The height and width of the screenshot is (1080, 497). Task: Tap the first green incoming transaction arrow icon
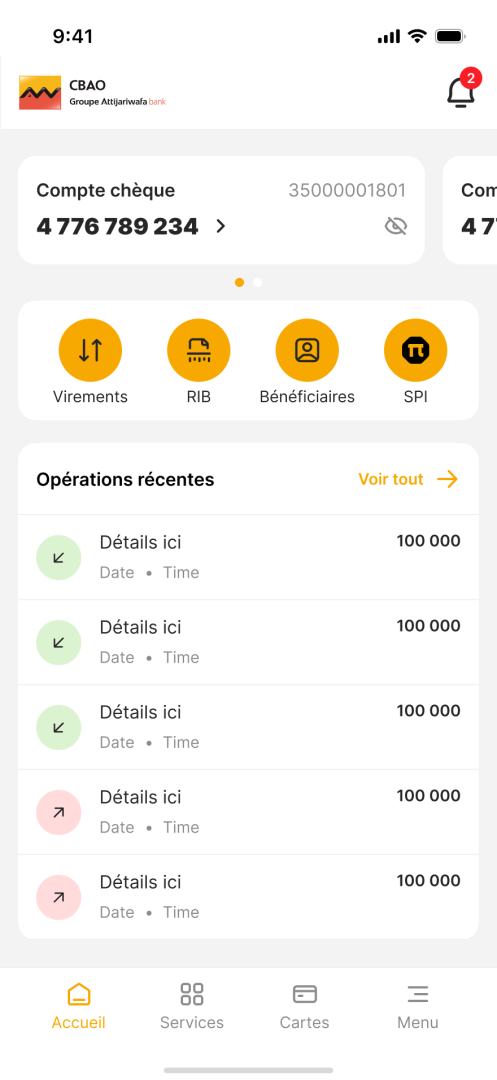click(59, 557)
